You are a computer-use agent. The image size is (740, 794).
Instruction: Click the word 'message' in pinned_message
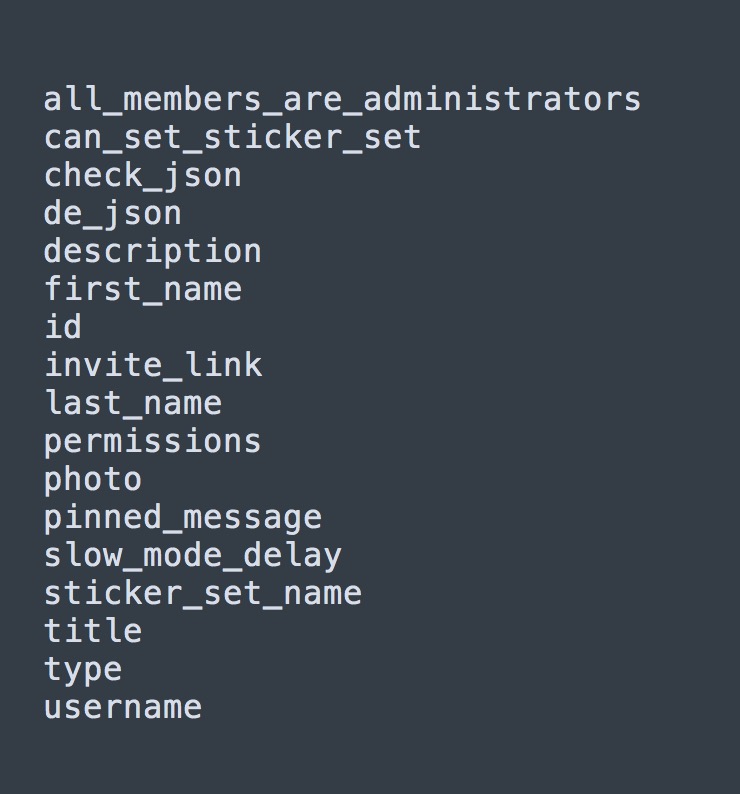point(252,518)
